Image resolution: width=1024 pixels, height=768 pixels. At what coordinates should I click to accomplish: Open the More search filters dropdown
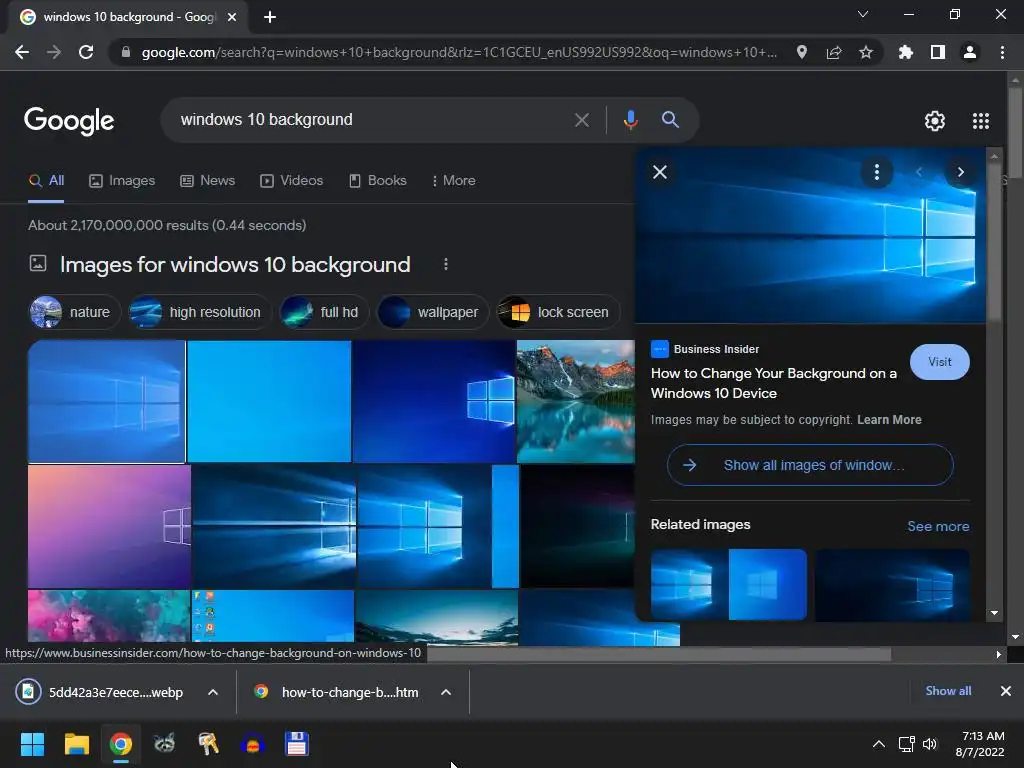[453, 181]
